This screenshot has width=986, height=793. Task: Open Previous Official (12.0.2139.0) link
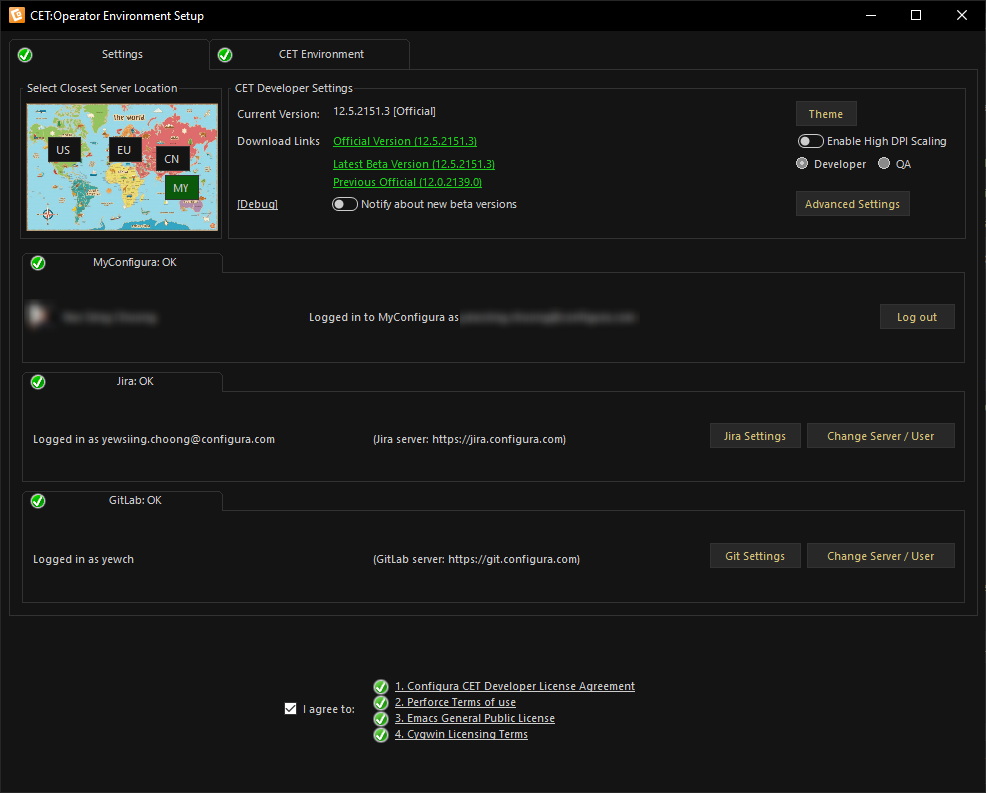coord(407,182)
